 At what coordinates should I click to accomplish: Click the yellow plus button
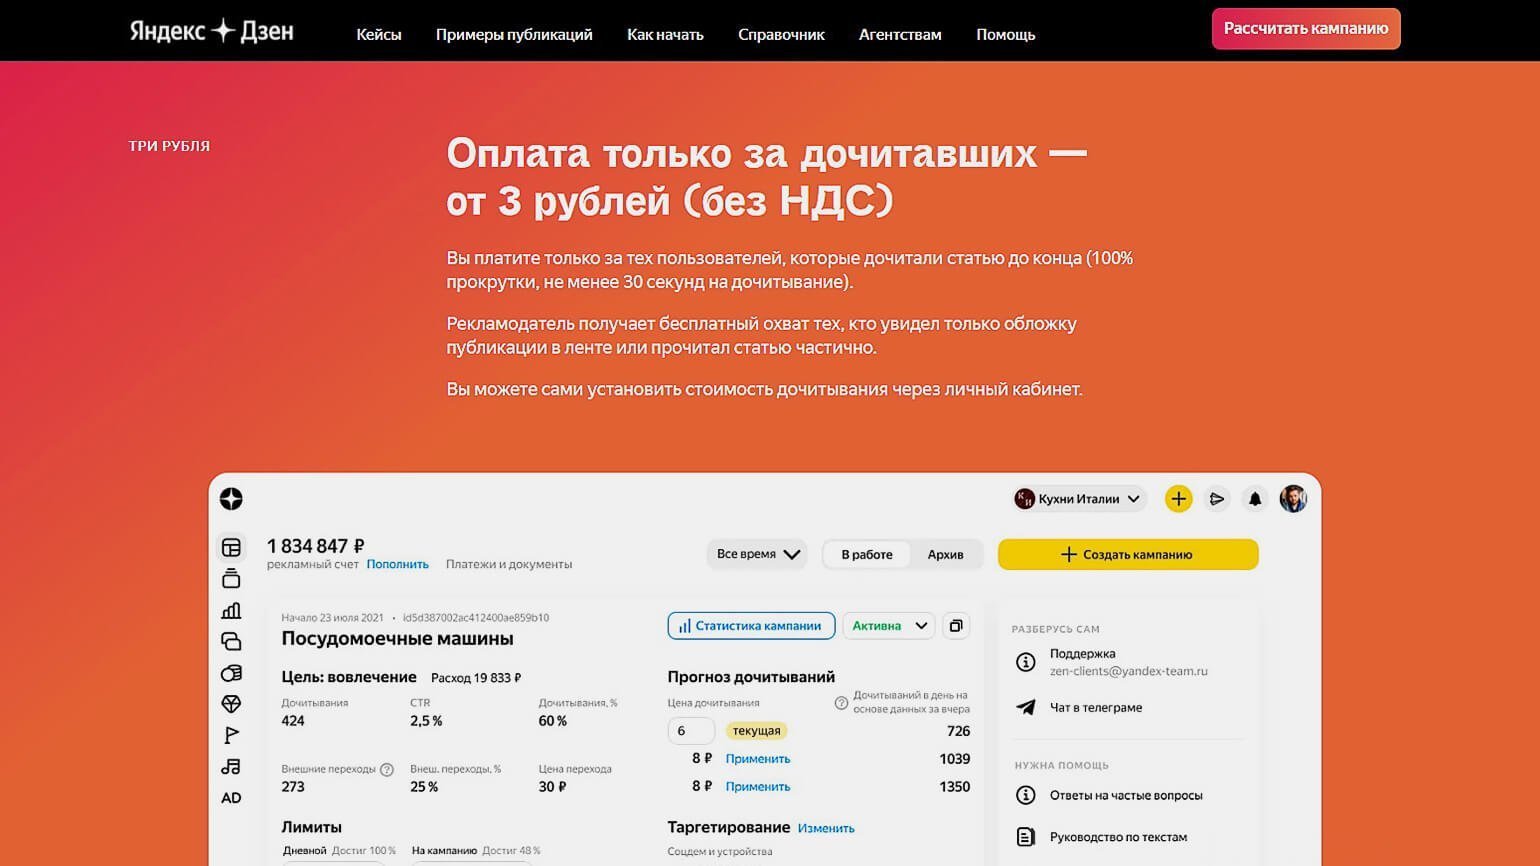(1178, 498)
